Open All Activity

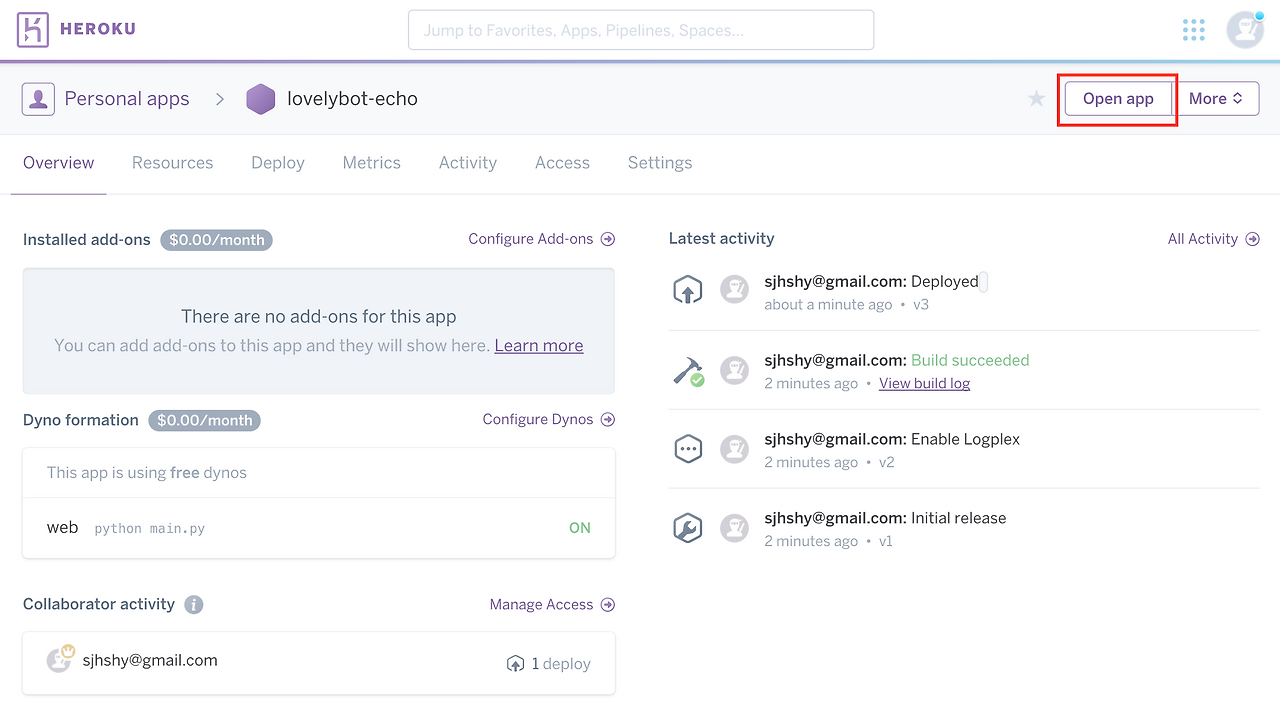1213,239
